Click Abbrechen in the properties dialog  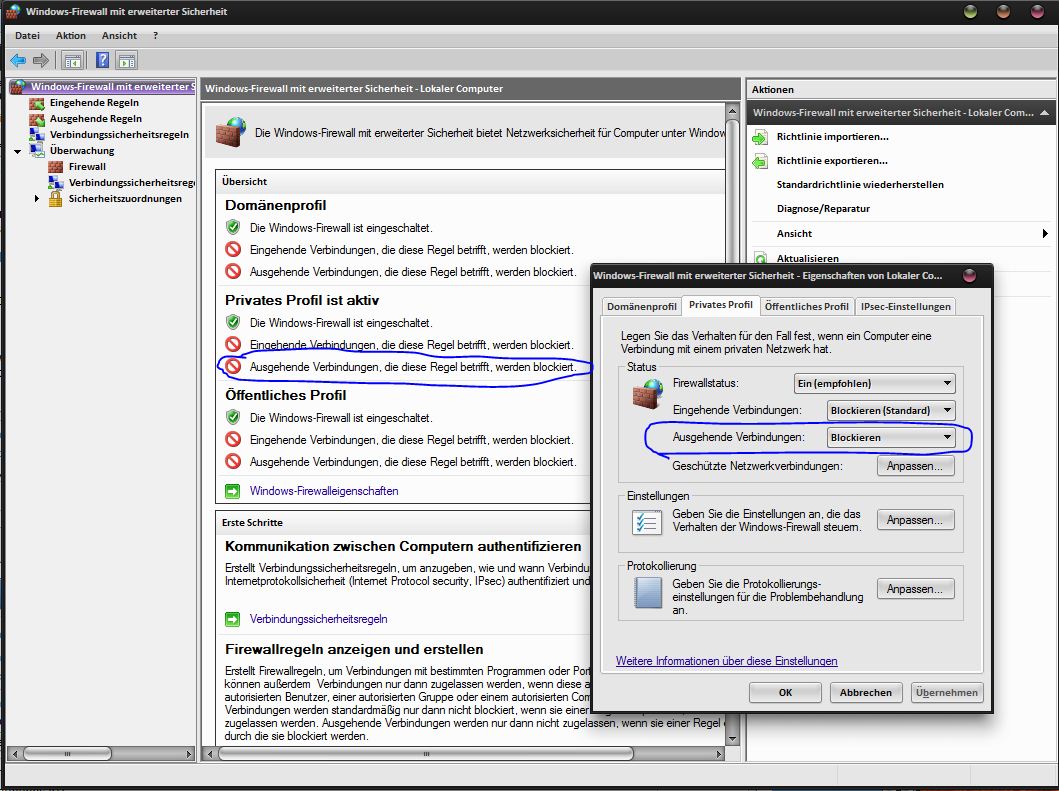866,692
